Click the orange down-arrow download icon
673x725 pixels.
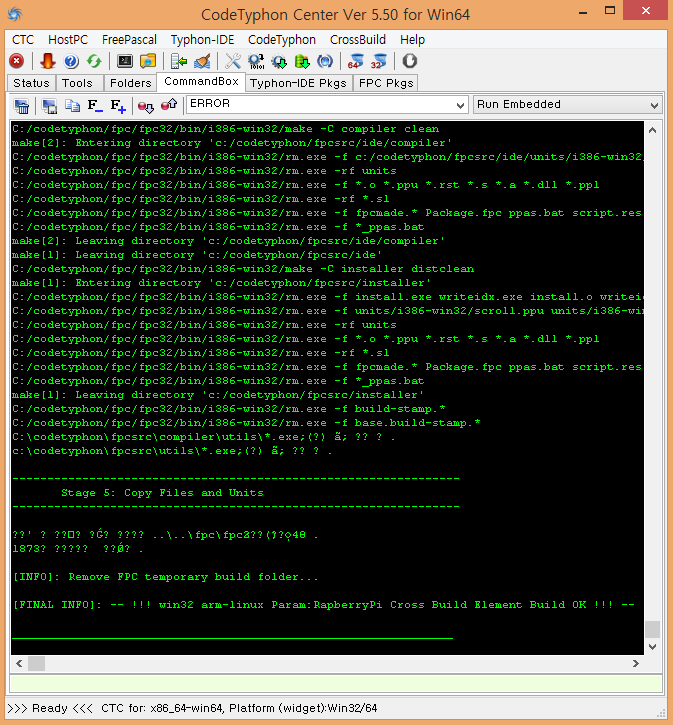click(48, 61)
